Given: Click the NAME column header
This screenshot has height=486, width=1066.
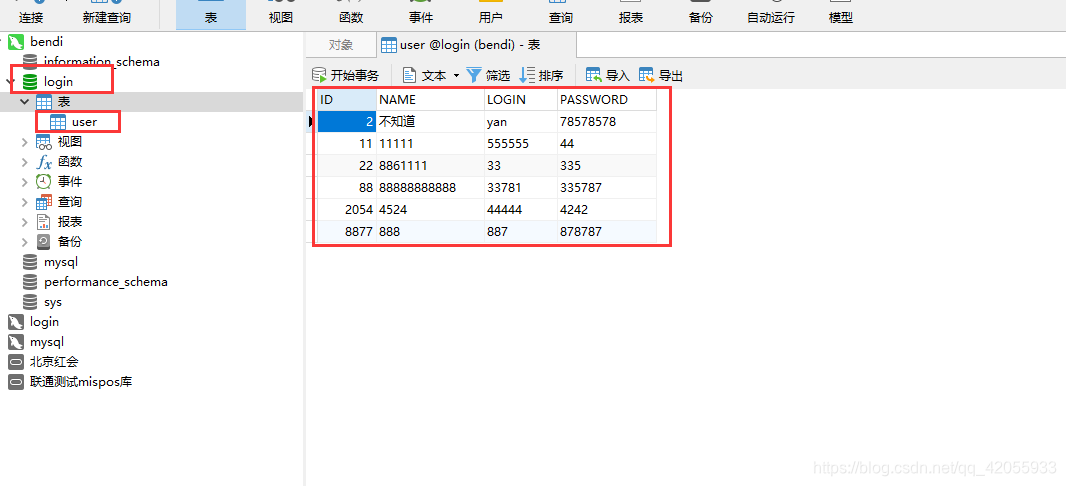Looking at the screenshot, I should click(431, 100).
